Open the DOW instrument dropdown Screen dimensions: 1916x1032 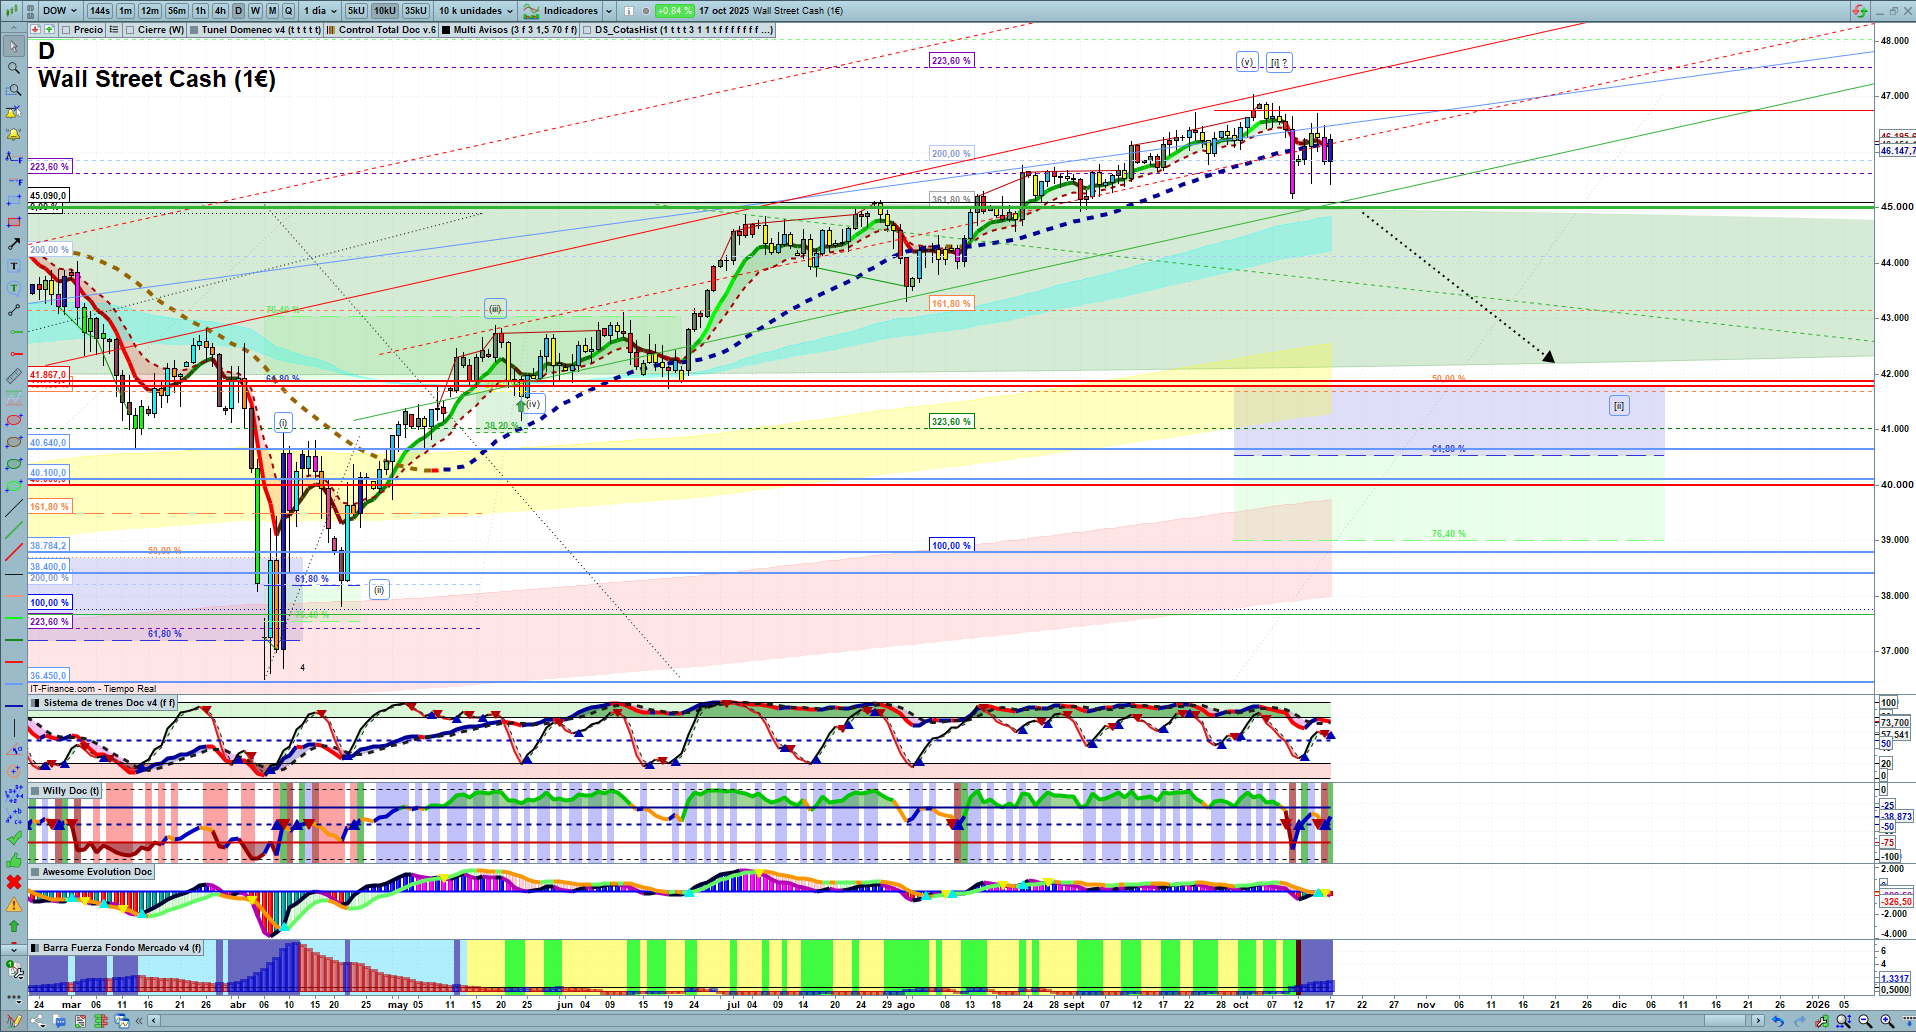click(x=59, y=11)
